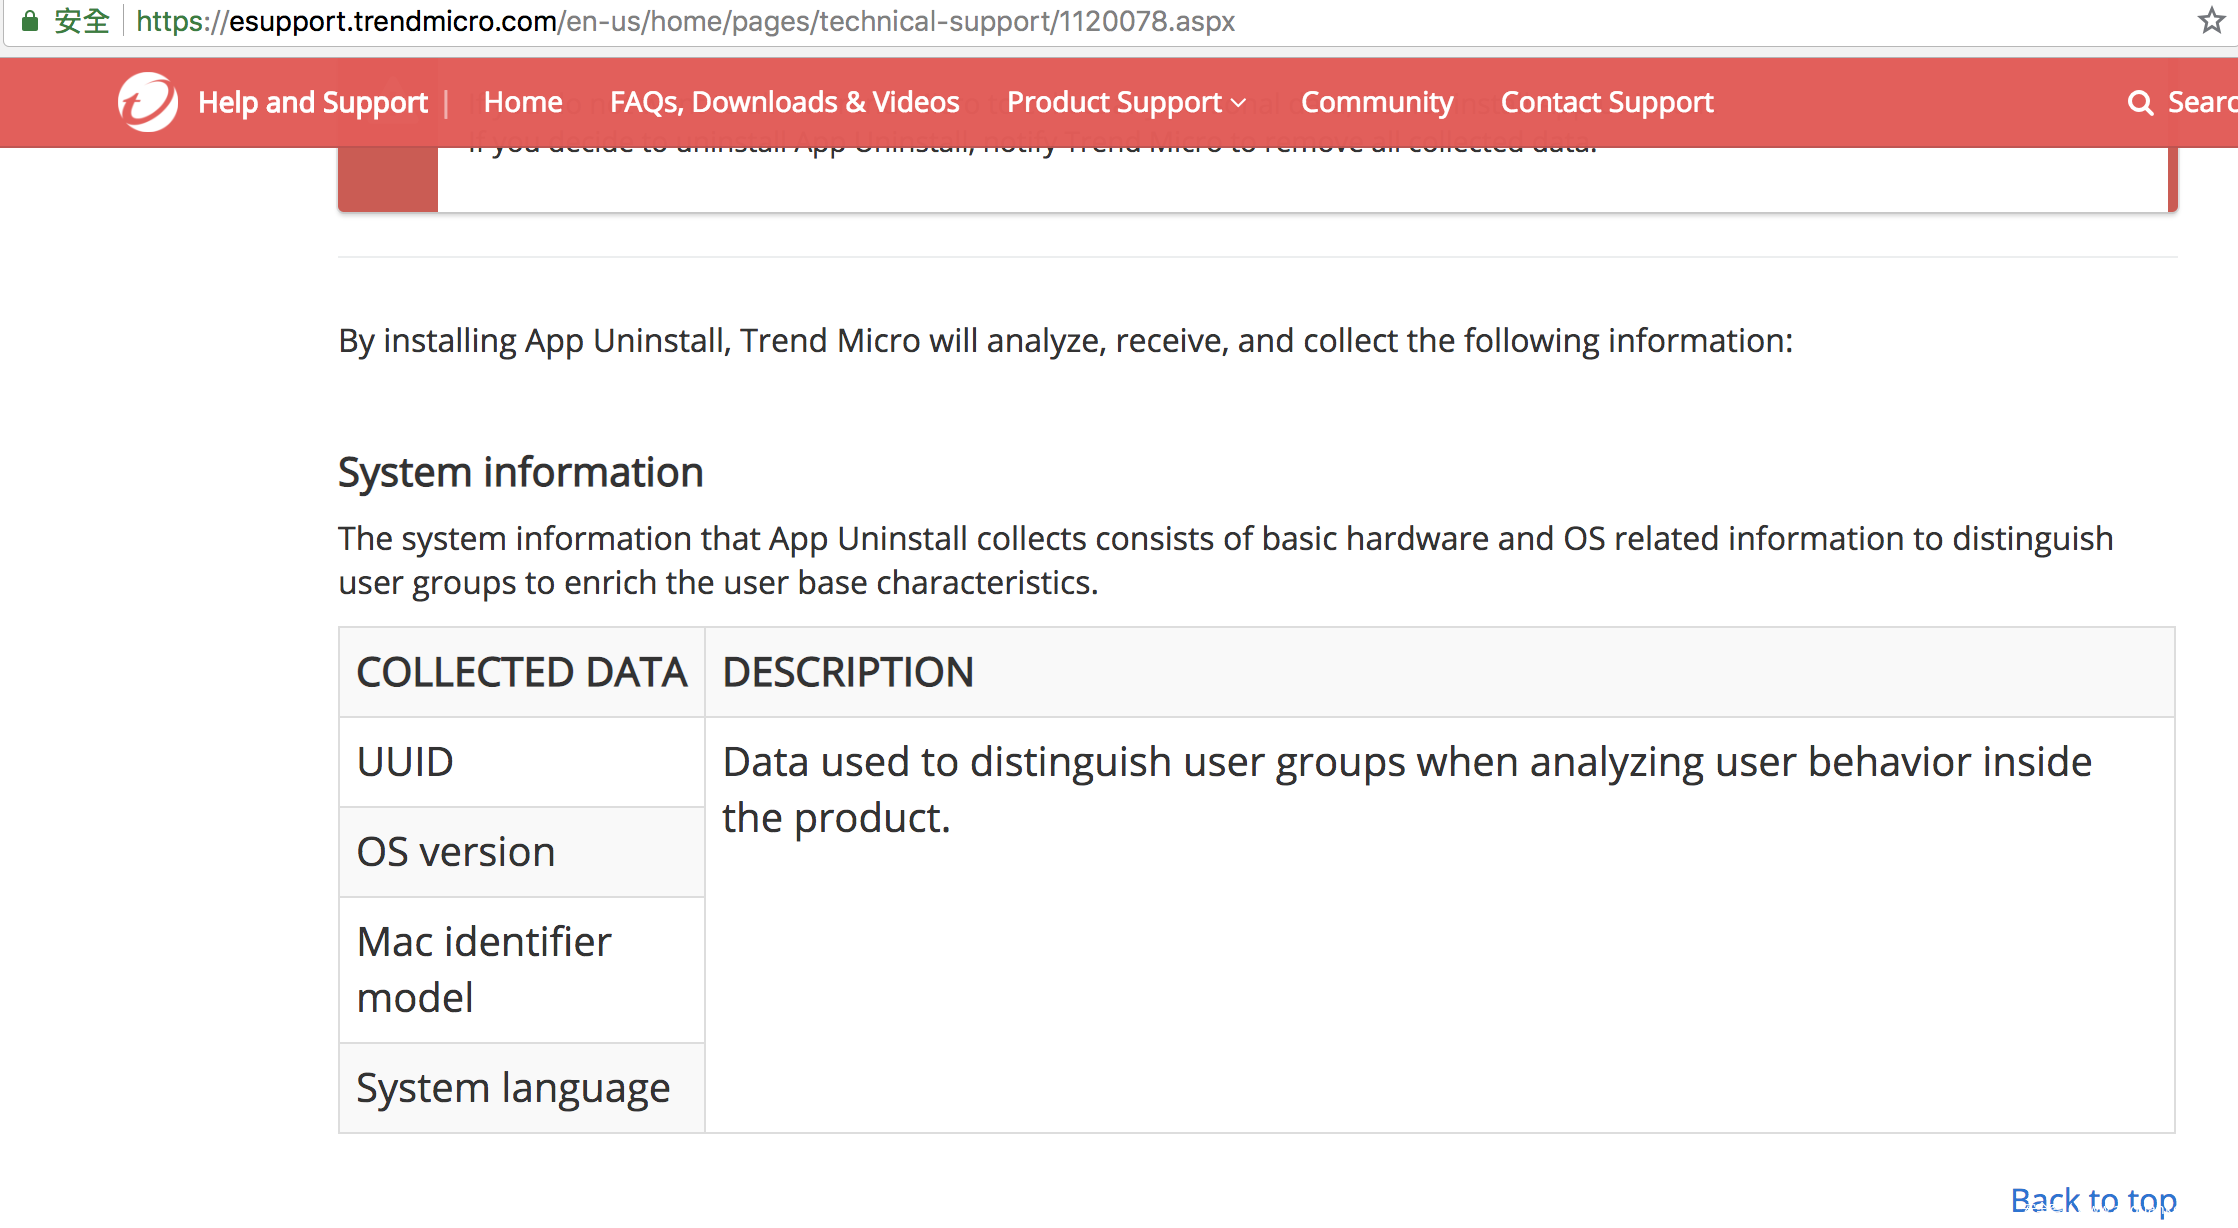Click the red alert box side block
This screenshot has width=2238, height=1228.
coord(388,181)
